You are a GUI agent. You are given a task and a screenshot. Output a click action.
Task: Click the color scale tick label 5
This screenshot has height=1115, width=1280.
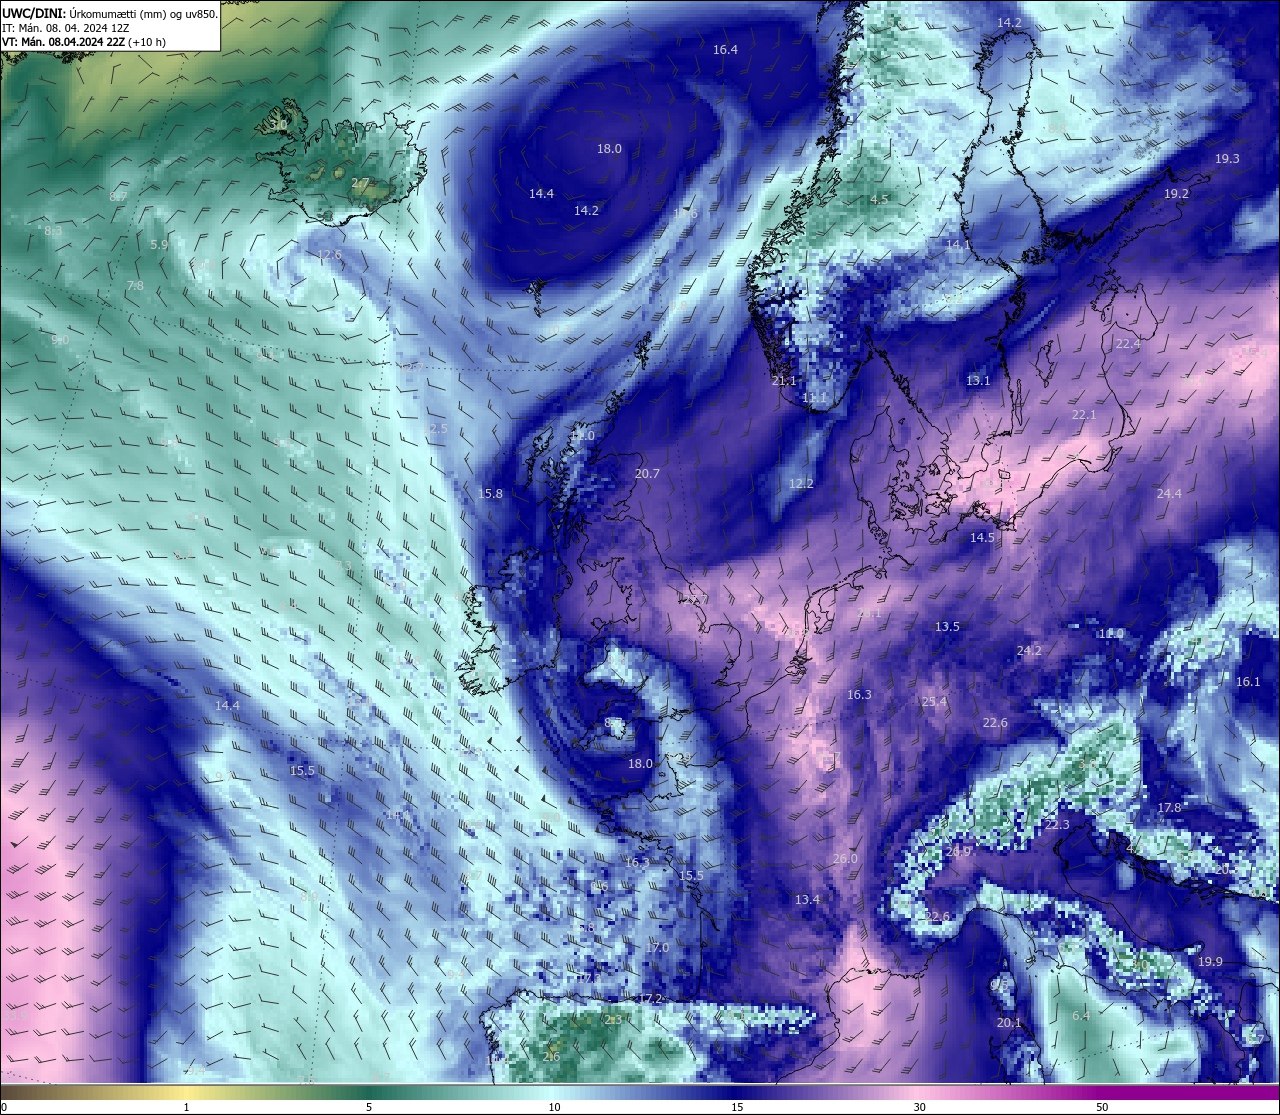(x=369, y=1107)
